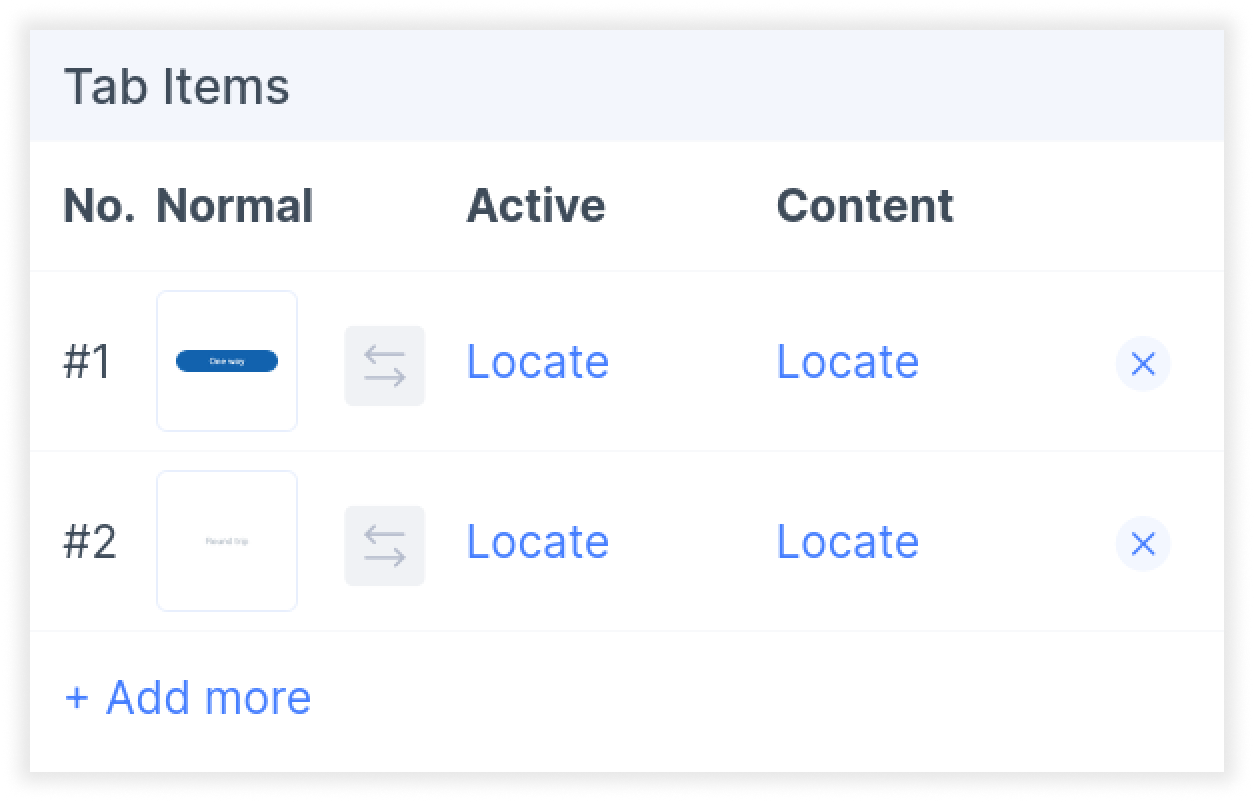
Task: Click the Active column header
Action: (x=536, y=206)
